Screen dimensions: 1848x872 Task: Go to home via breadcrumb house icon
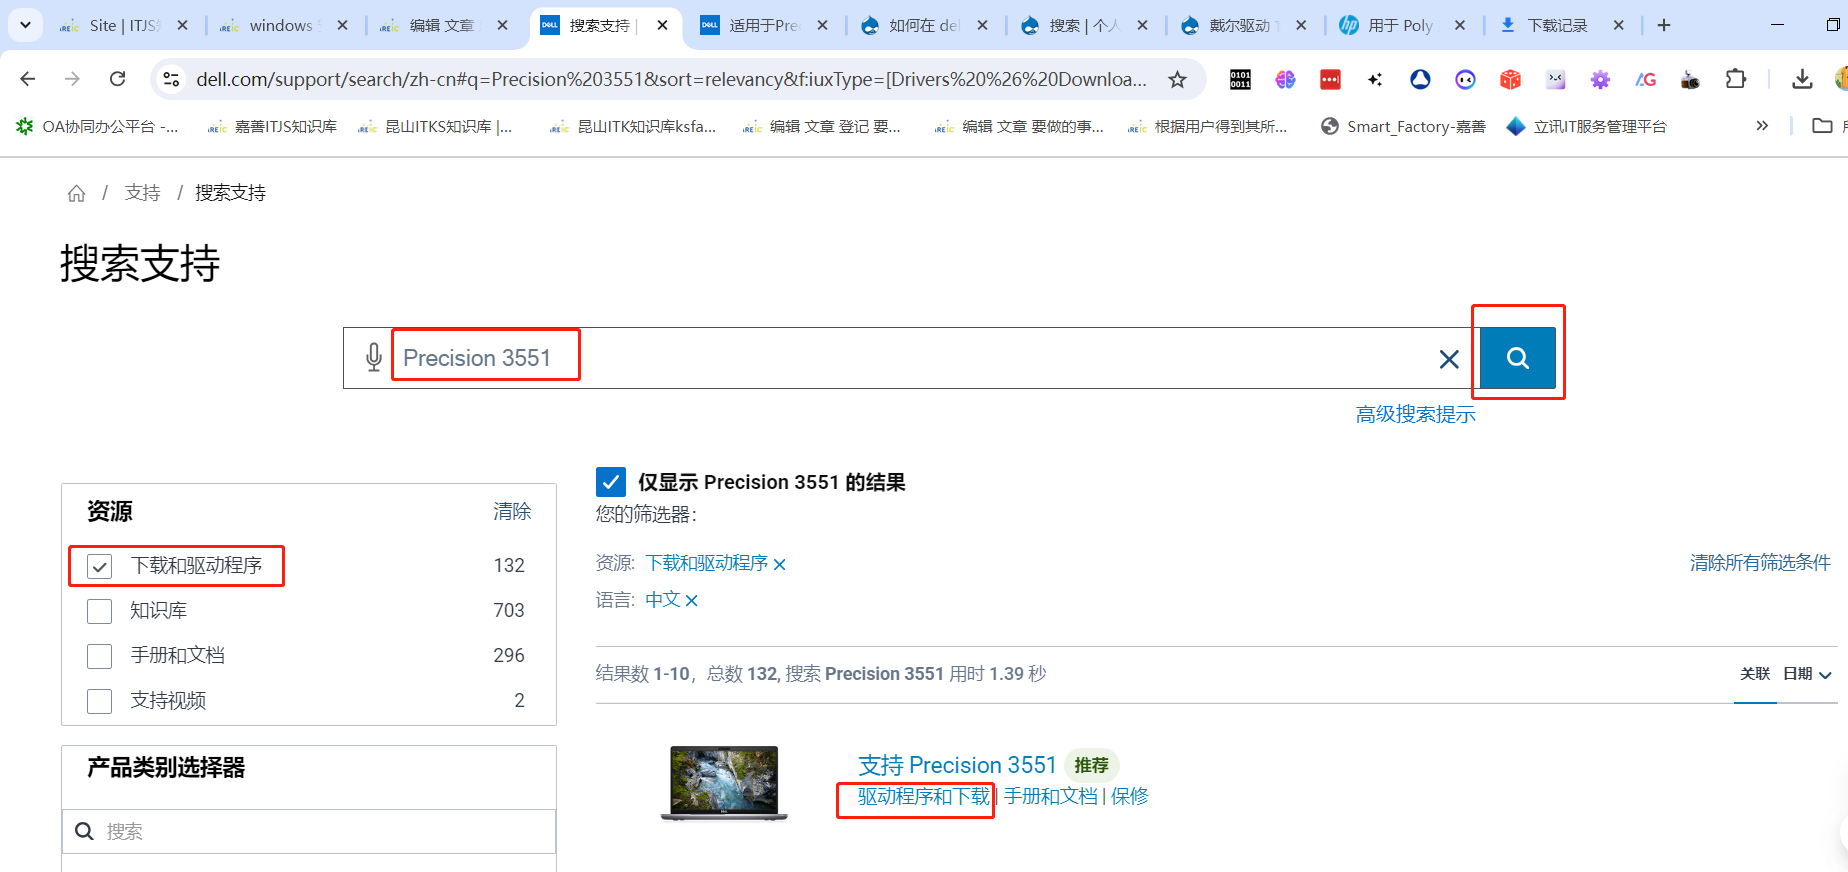pyautogui.click(x=76, y=193)
